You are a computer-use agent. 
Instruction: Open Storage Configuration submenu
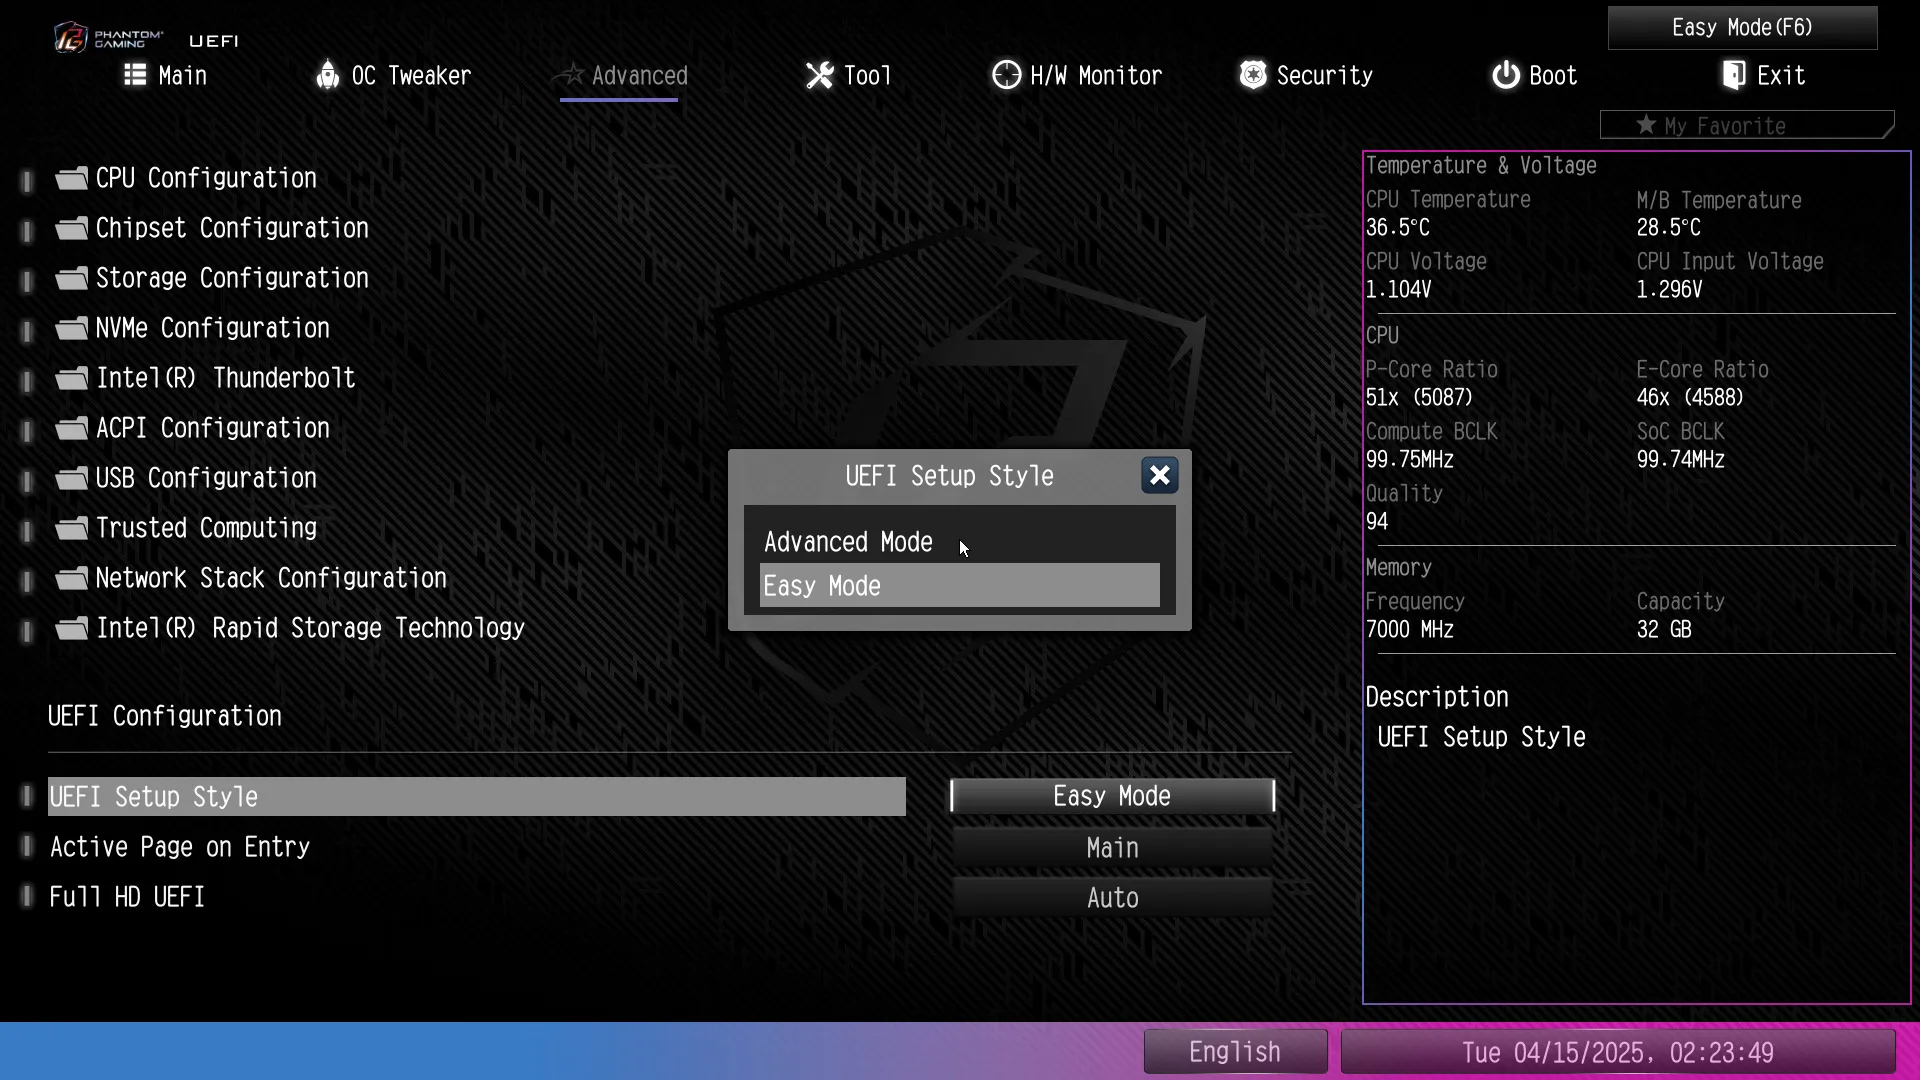[x=232, y=278]
